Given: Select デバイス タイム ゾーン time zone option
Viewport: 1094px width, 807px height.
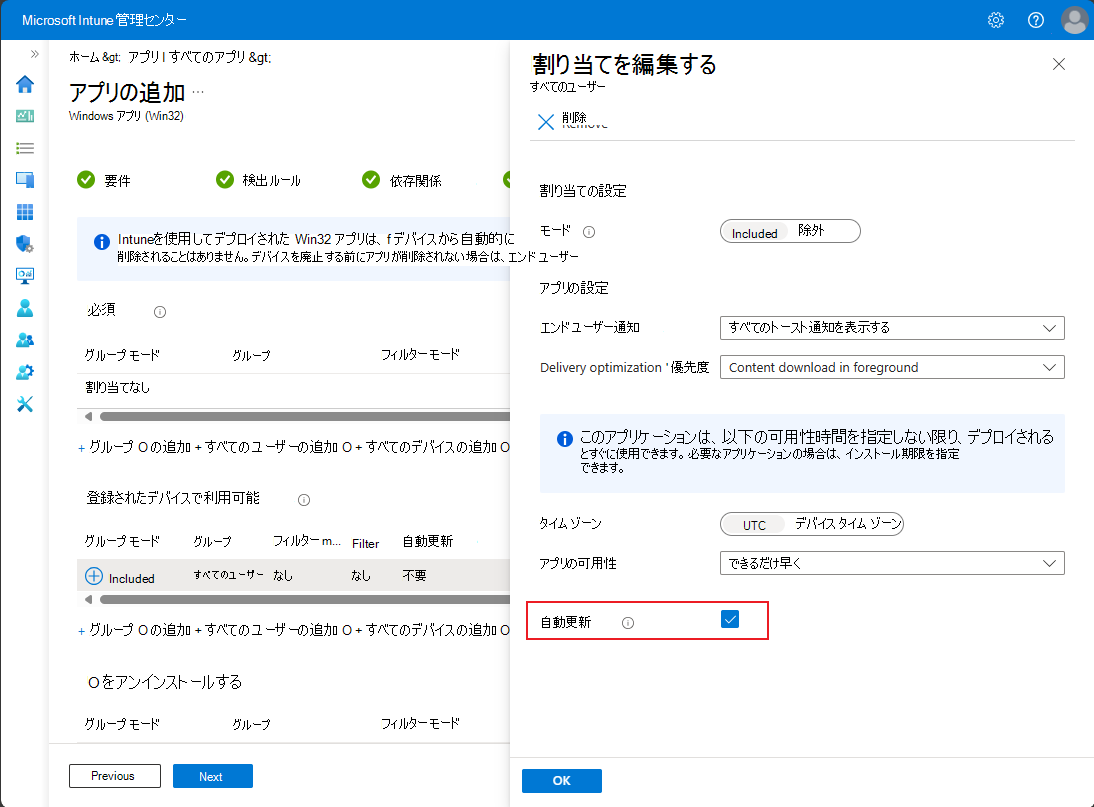Looking at the screenshot, I should click(848, 524).
